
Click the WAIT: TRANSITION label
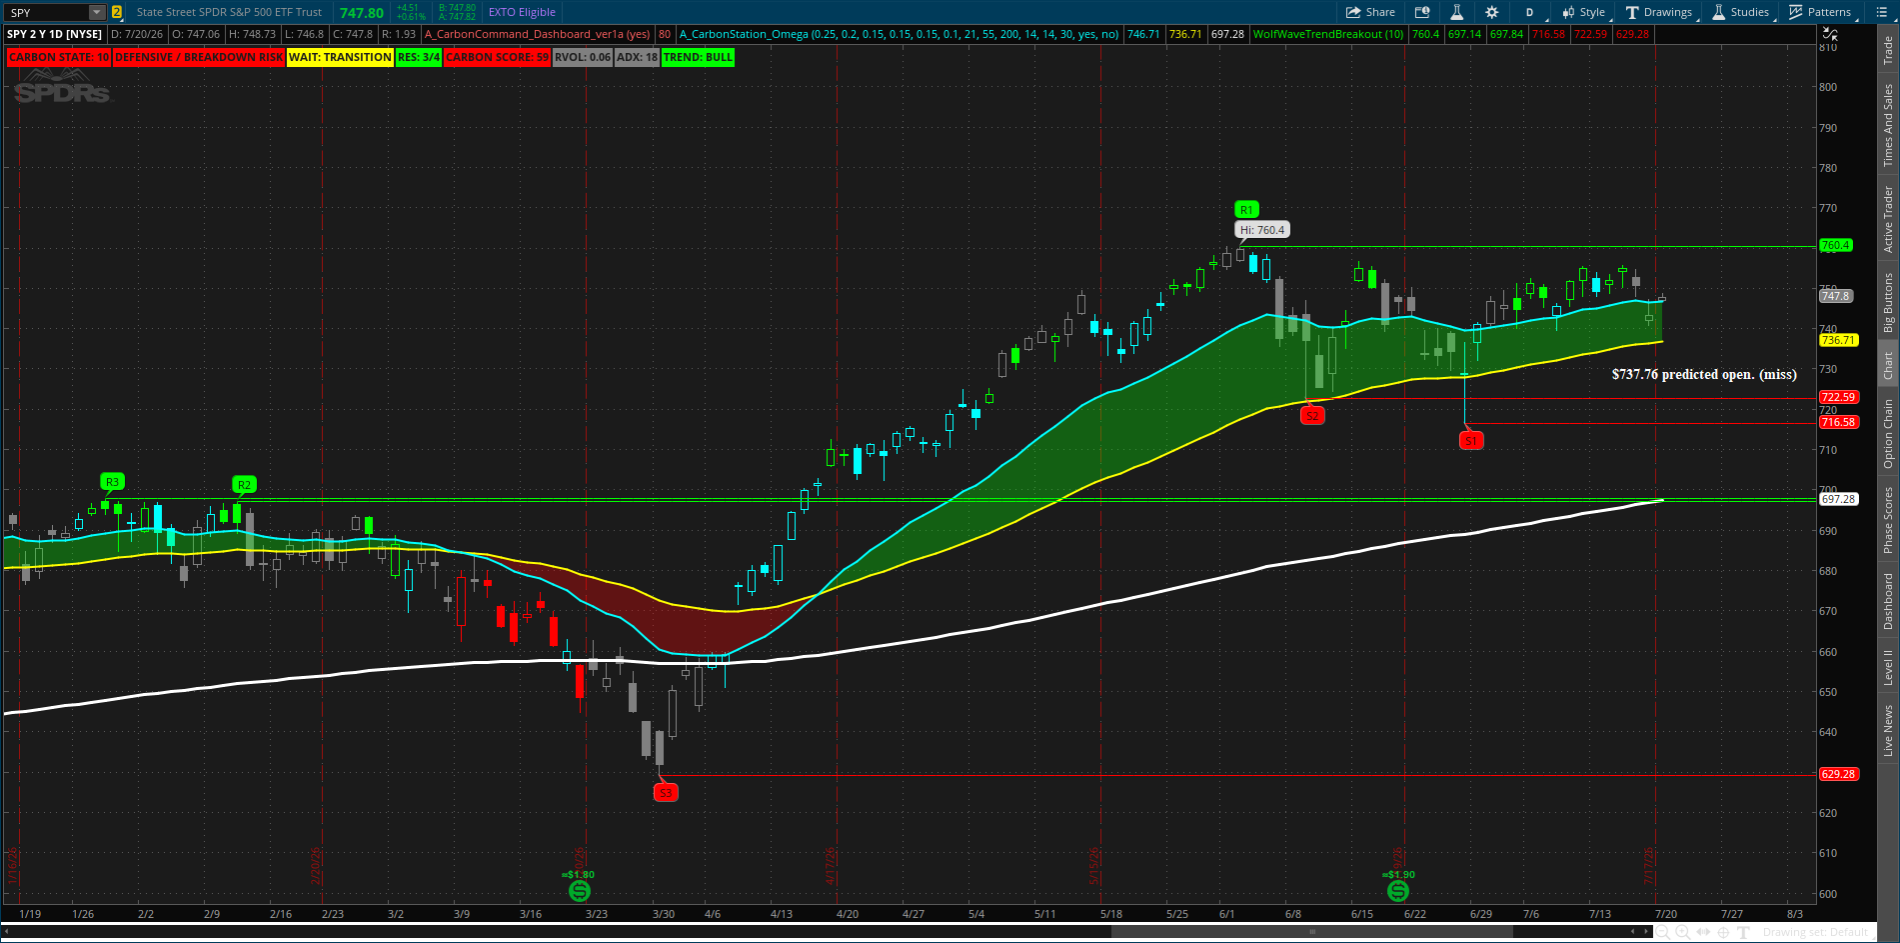pyautogui.click(x=340, y=57)
